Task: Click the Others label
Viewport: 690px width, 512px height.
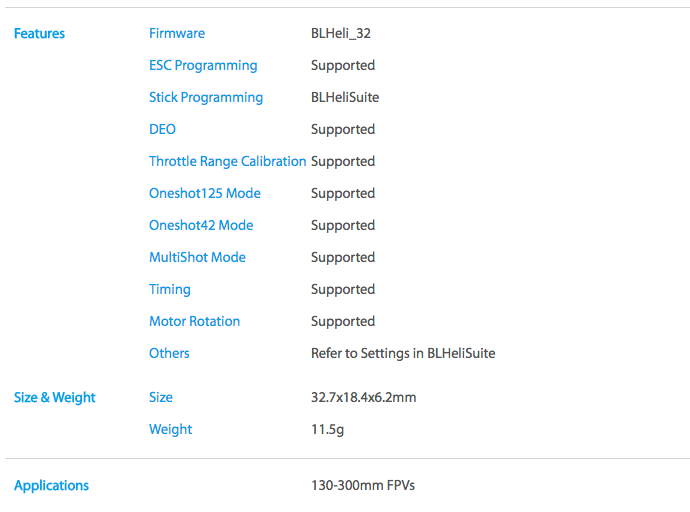Action: click(x=169, y=353)
